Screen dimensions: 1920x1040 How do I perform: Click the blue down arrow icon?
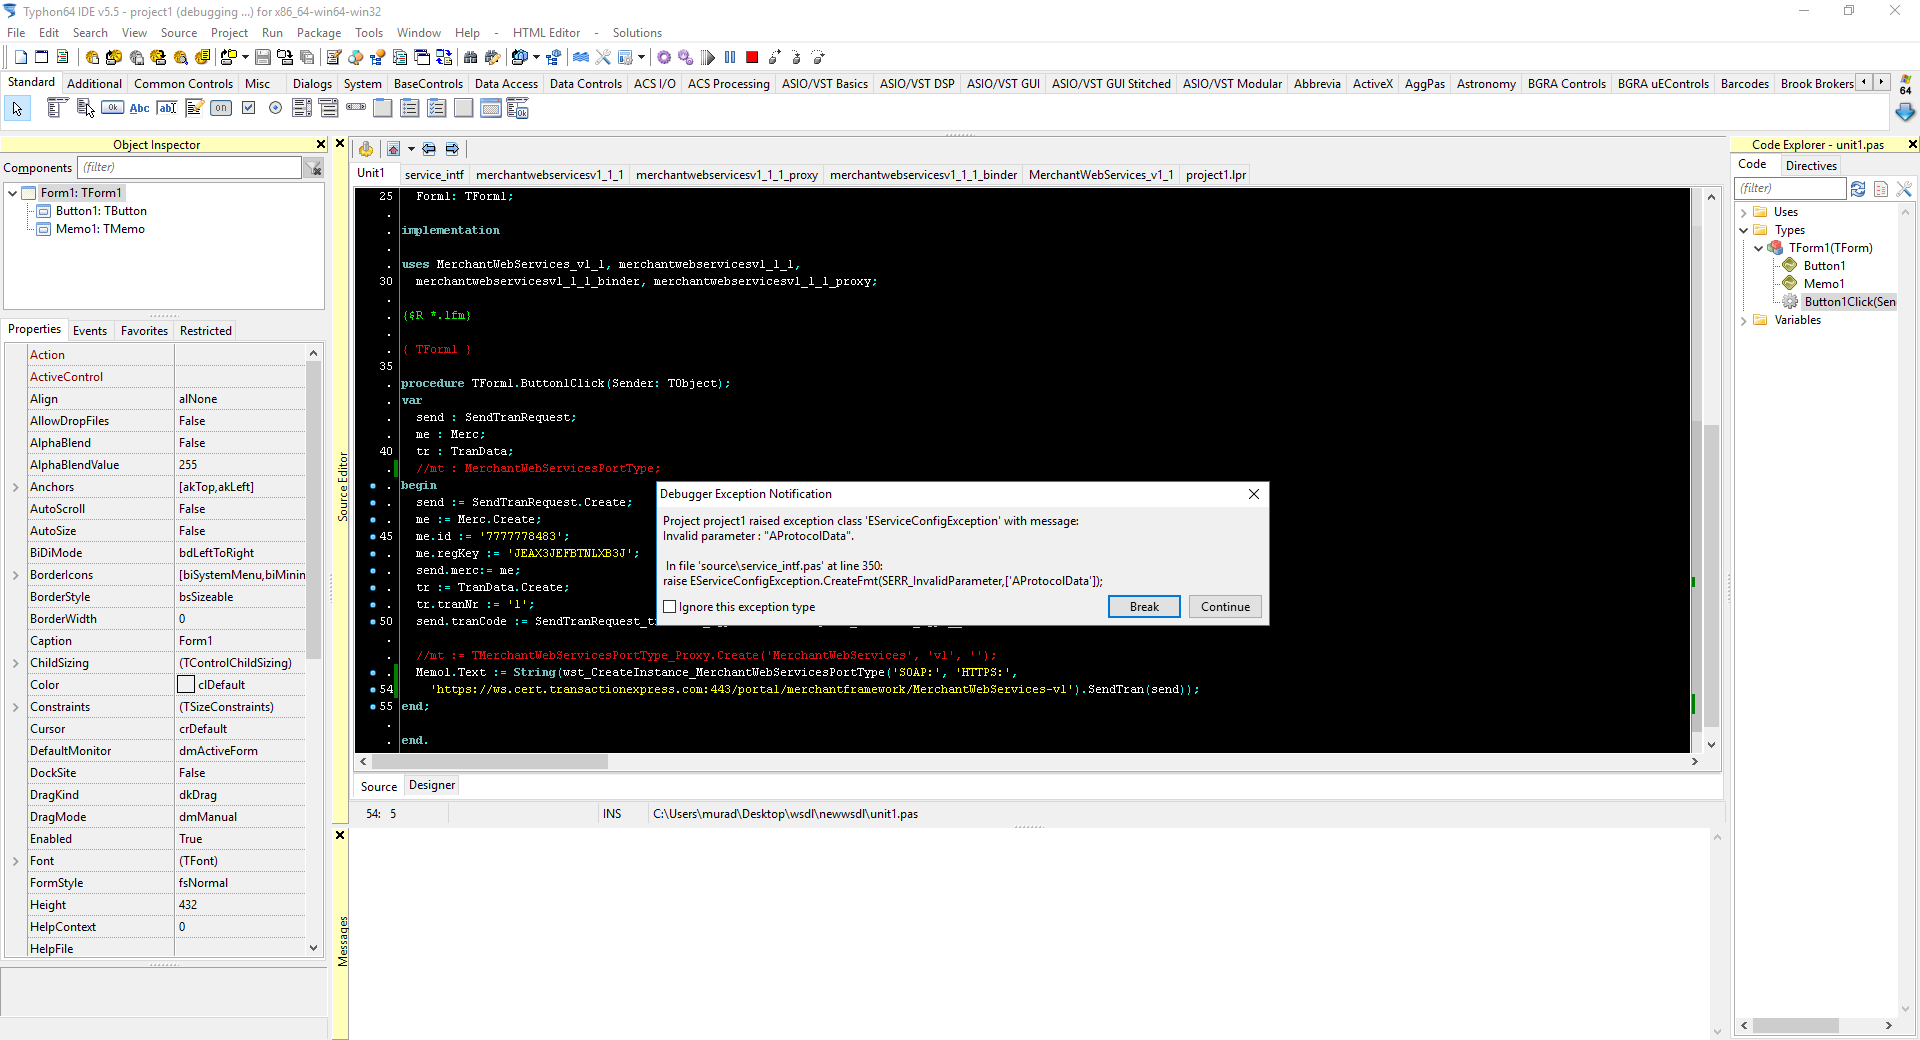[1905, 112]
